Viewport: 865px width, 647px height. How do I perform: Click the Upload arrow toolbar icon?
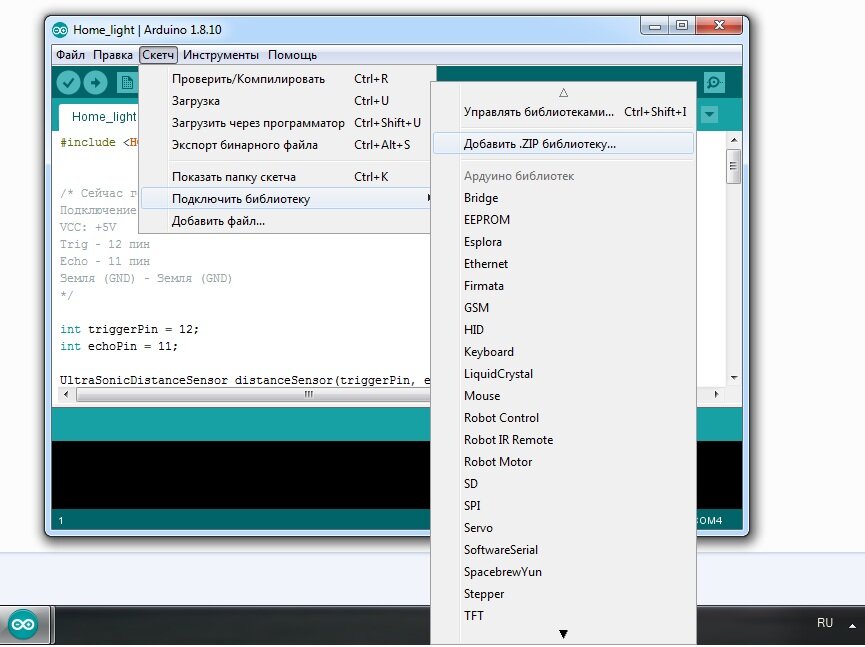pos(95,83)
